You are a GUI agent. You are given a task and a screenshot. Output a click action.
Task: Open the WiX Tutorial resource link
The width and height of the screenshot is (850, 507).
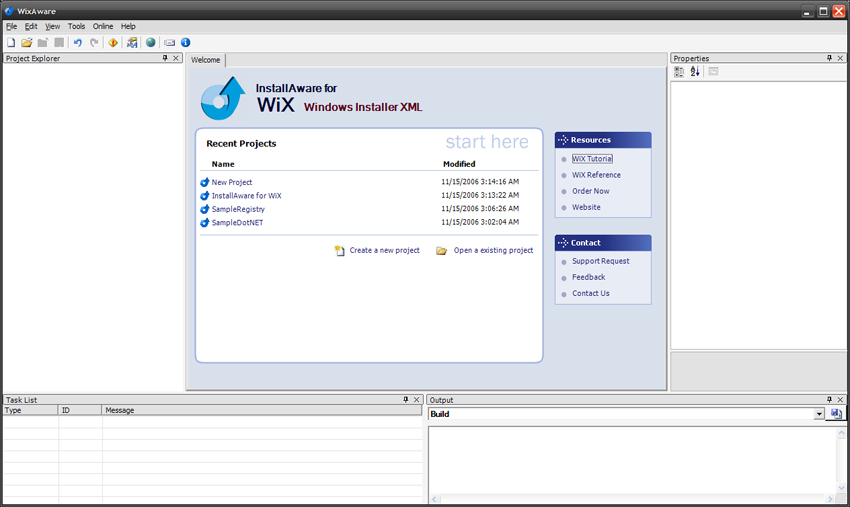click(593, 159)
